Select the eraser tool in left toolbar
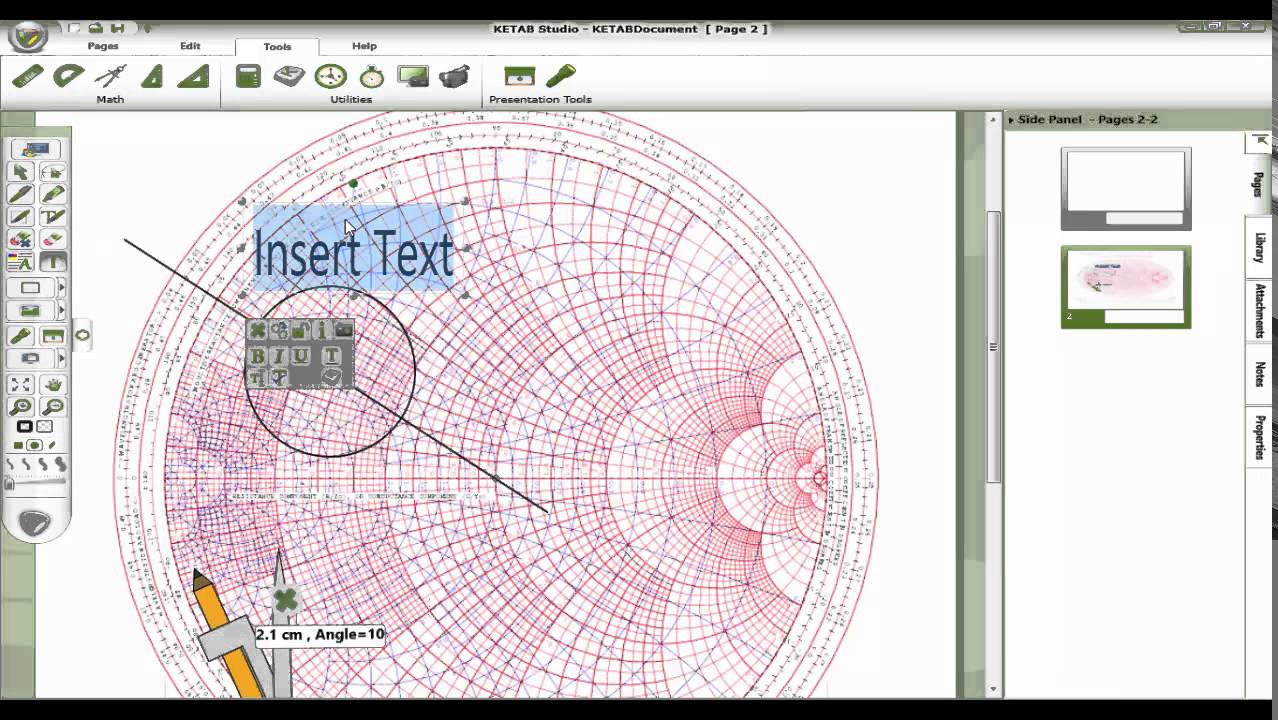Image resolution: width=1278 pixels, height=720 pixels. pos(54,238)
